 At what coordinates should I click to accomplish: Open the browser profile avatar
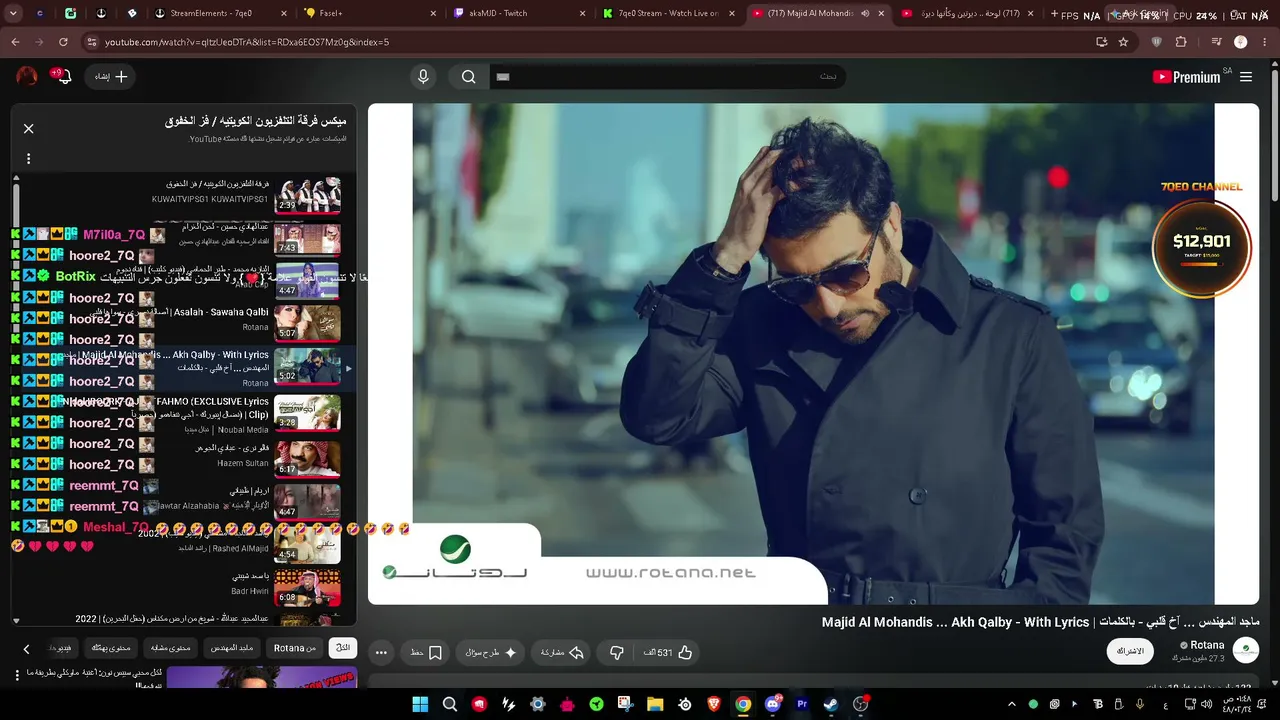1240,42
